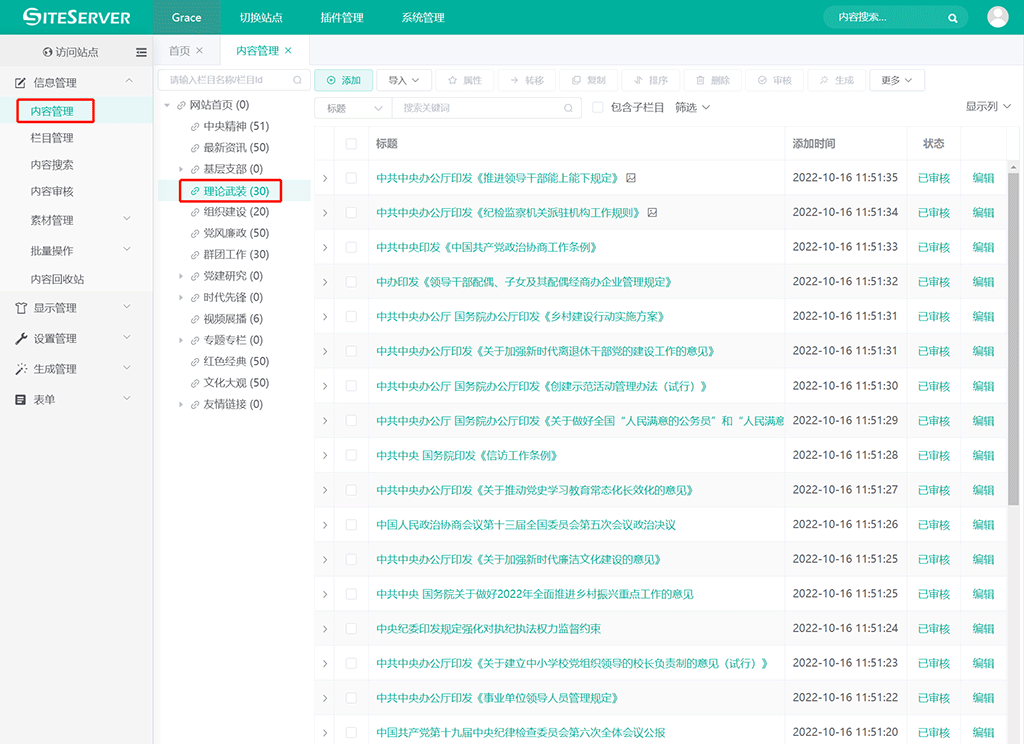This screenshot has height=744, width=1024.
Task: Expand the 基层支部 tree node
Action: point(181,169)
